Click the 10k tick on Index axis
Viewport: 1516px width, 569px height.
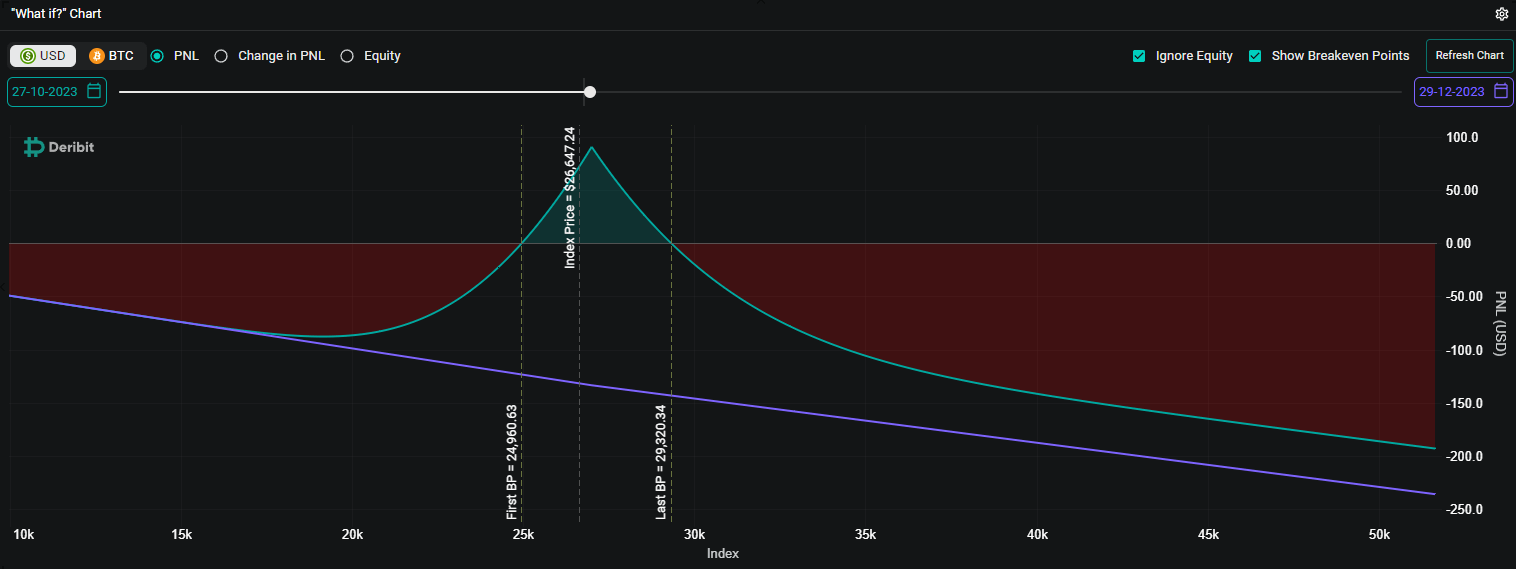tap(23, 535)
